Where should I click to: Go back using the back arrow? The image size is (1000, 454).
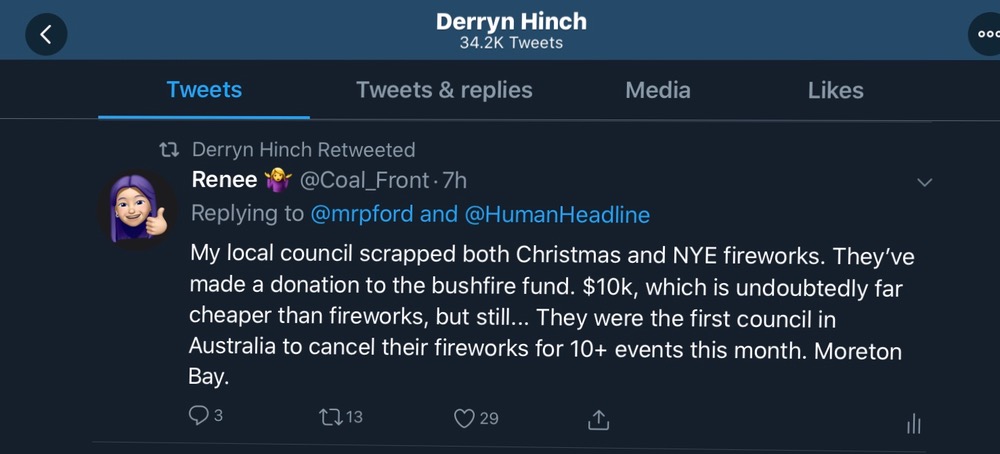point(44,34)
